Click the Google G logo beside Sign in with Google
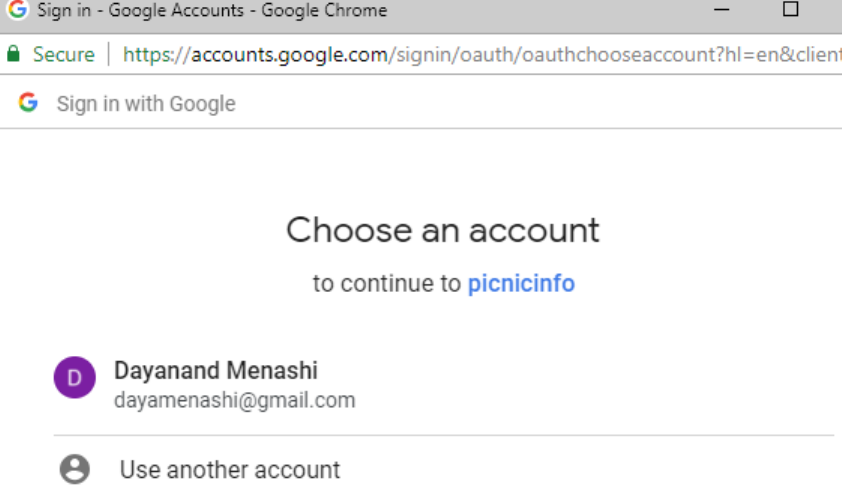The image size is (842, 501). click(x=28, y=102)
